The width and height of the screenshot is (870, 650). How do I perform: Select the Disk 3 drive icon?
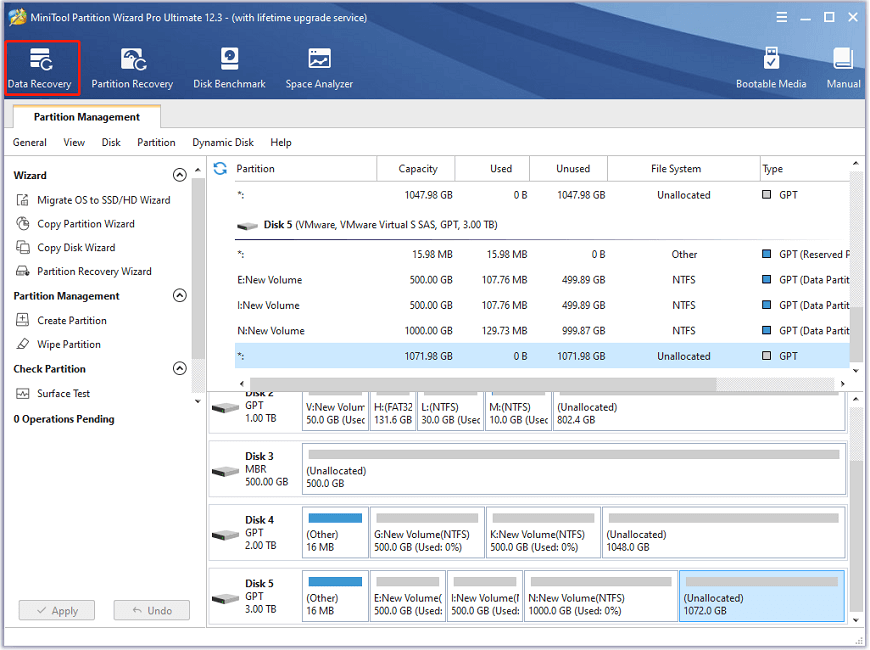pos(225,472)
